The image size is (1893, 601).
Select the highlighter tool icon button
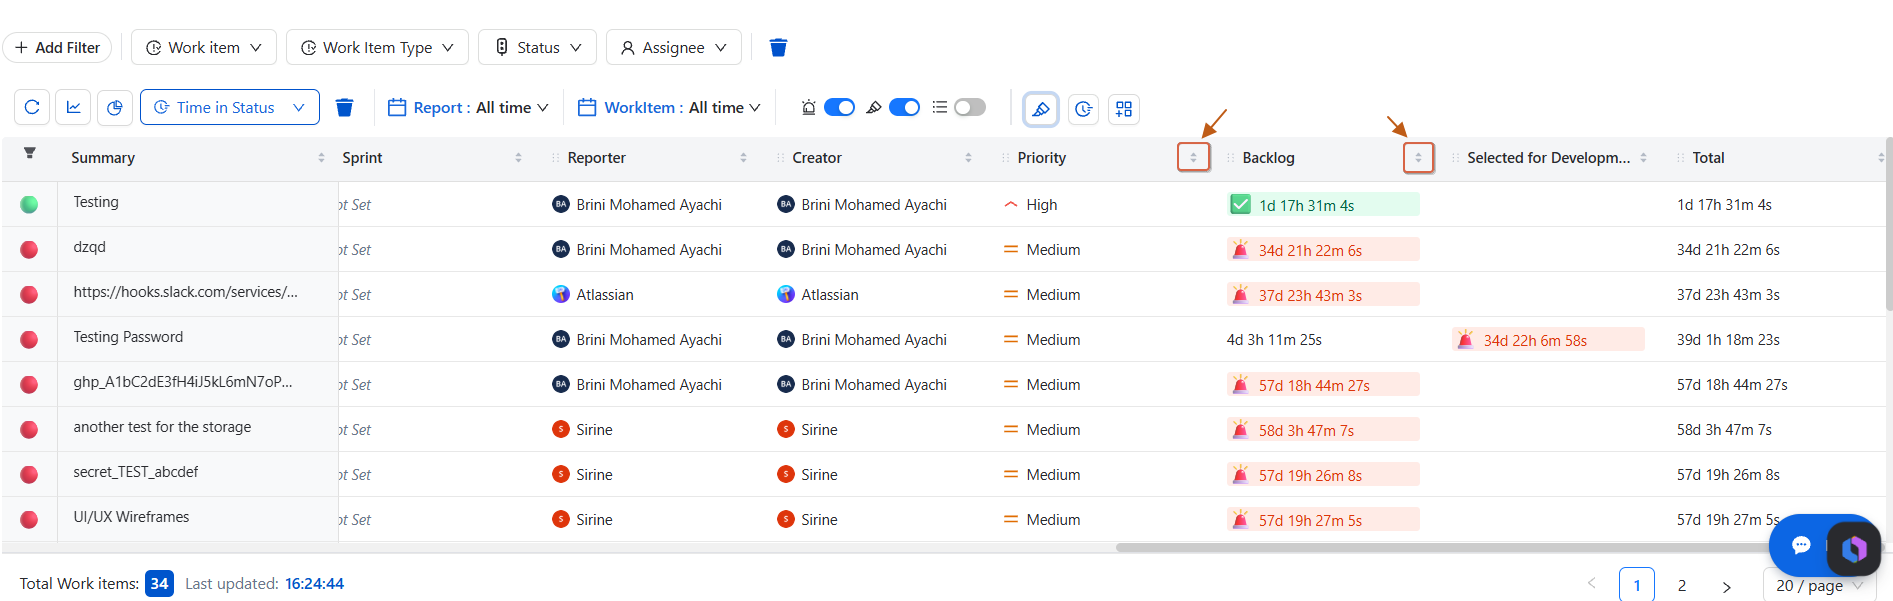[x=1041, y=109]
